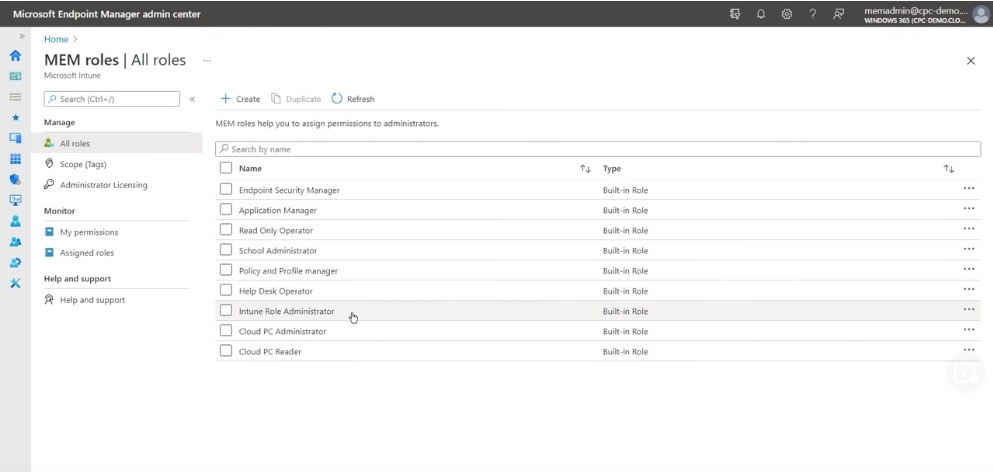Open portal settings gear icon
Image resolution: width=993 pixels, height=472 pixels.
(x=787, y=14)
